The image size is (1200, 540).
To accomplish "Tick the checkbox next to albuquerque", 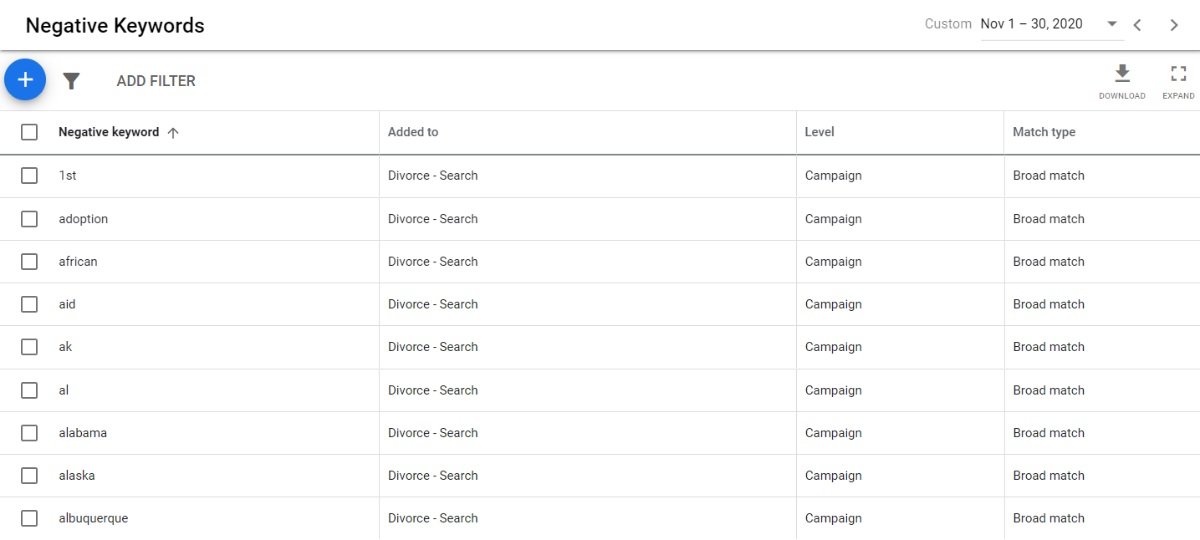I will click(x=29, y=518).
